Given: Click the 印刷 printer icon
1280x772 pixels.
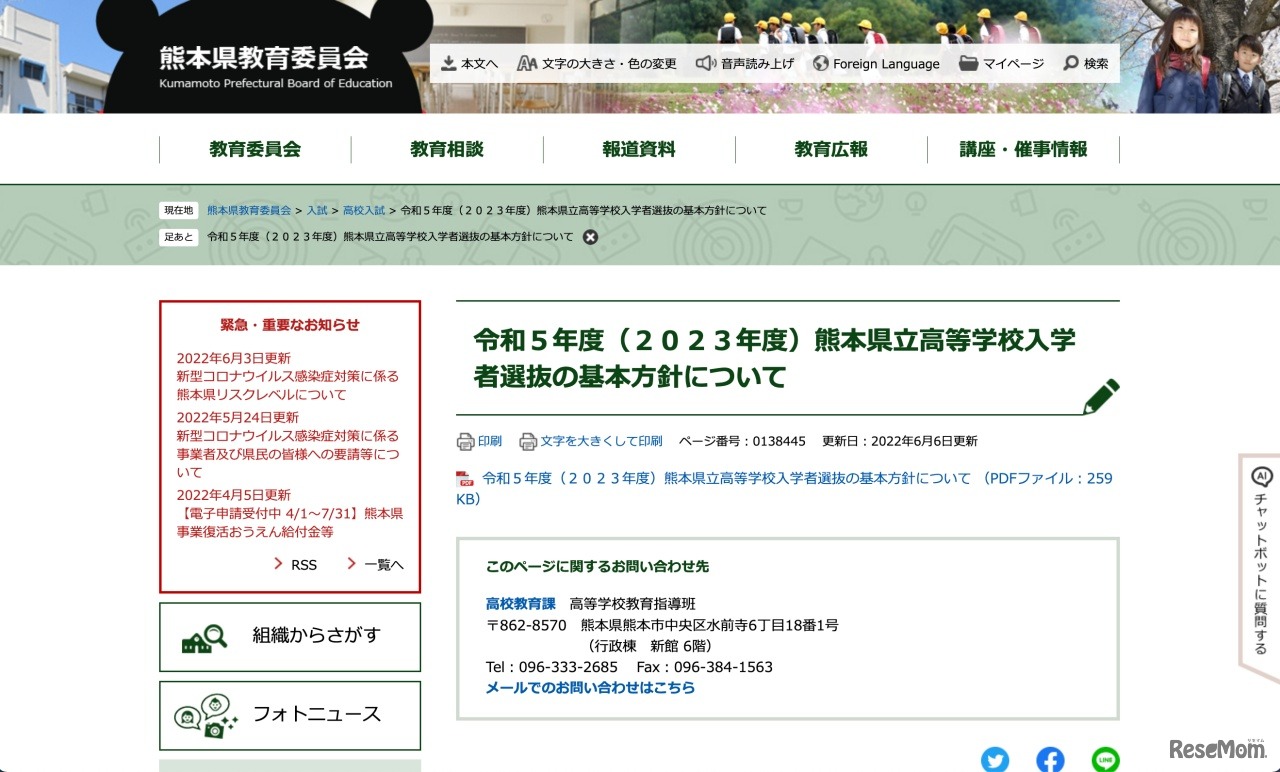Looking at the screenshot, I should 464,440.
